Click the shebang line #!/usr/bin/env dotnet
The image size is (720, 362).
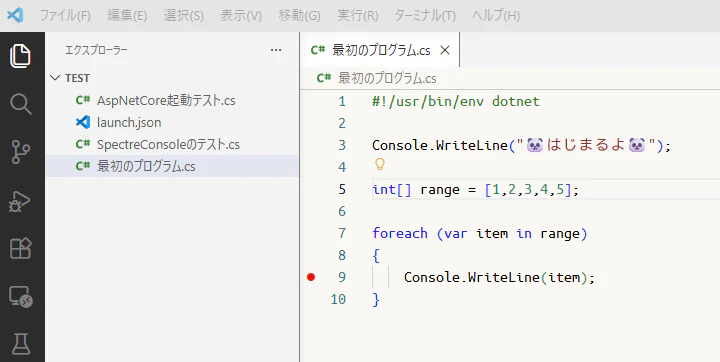[x=456, y=102]
